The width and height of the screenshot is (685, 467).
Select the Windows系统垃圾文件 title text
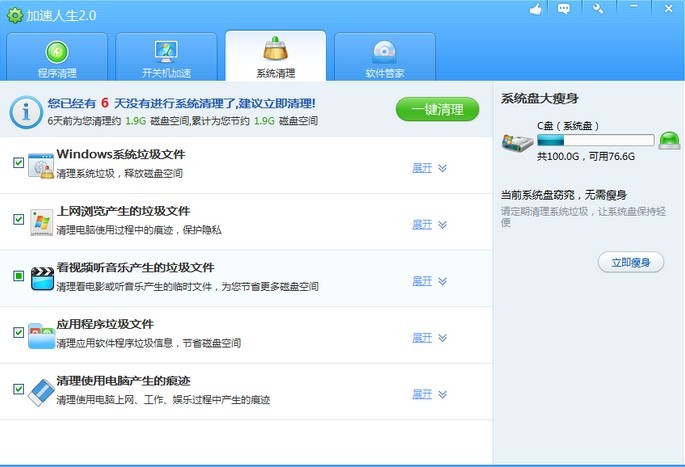(121, 154)
